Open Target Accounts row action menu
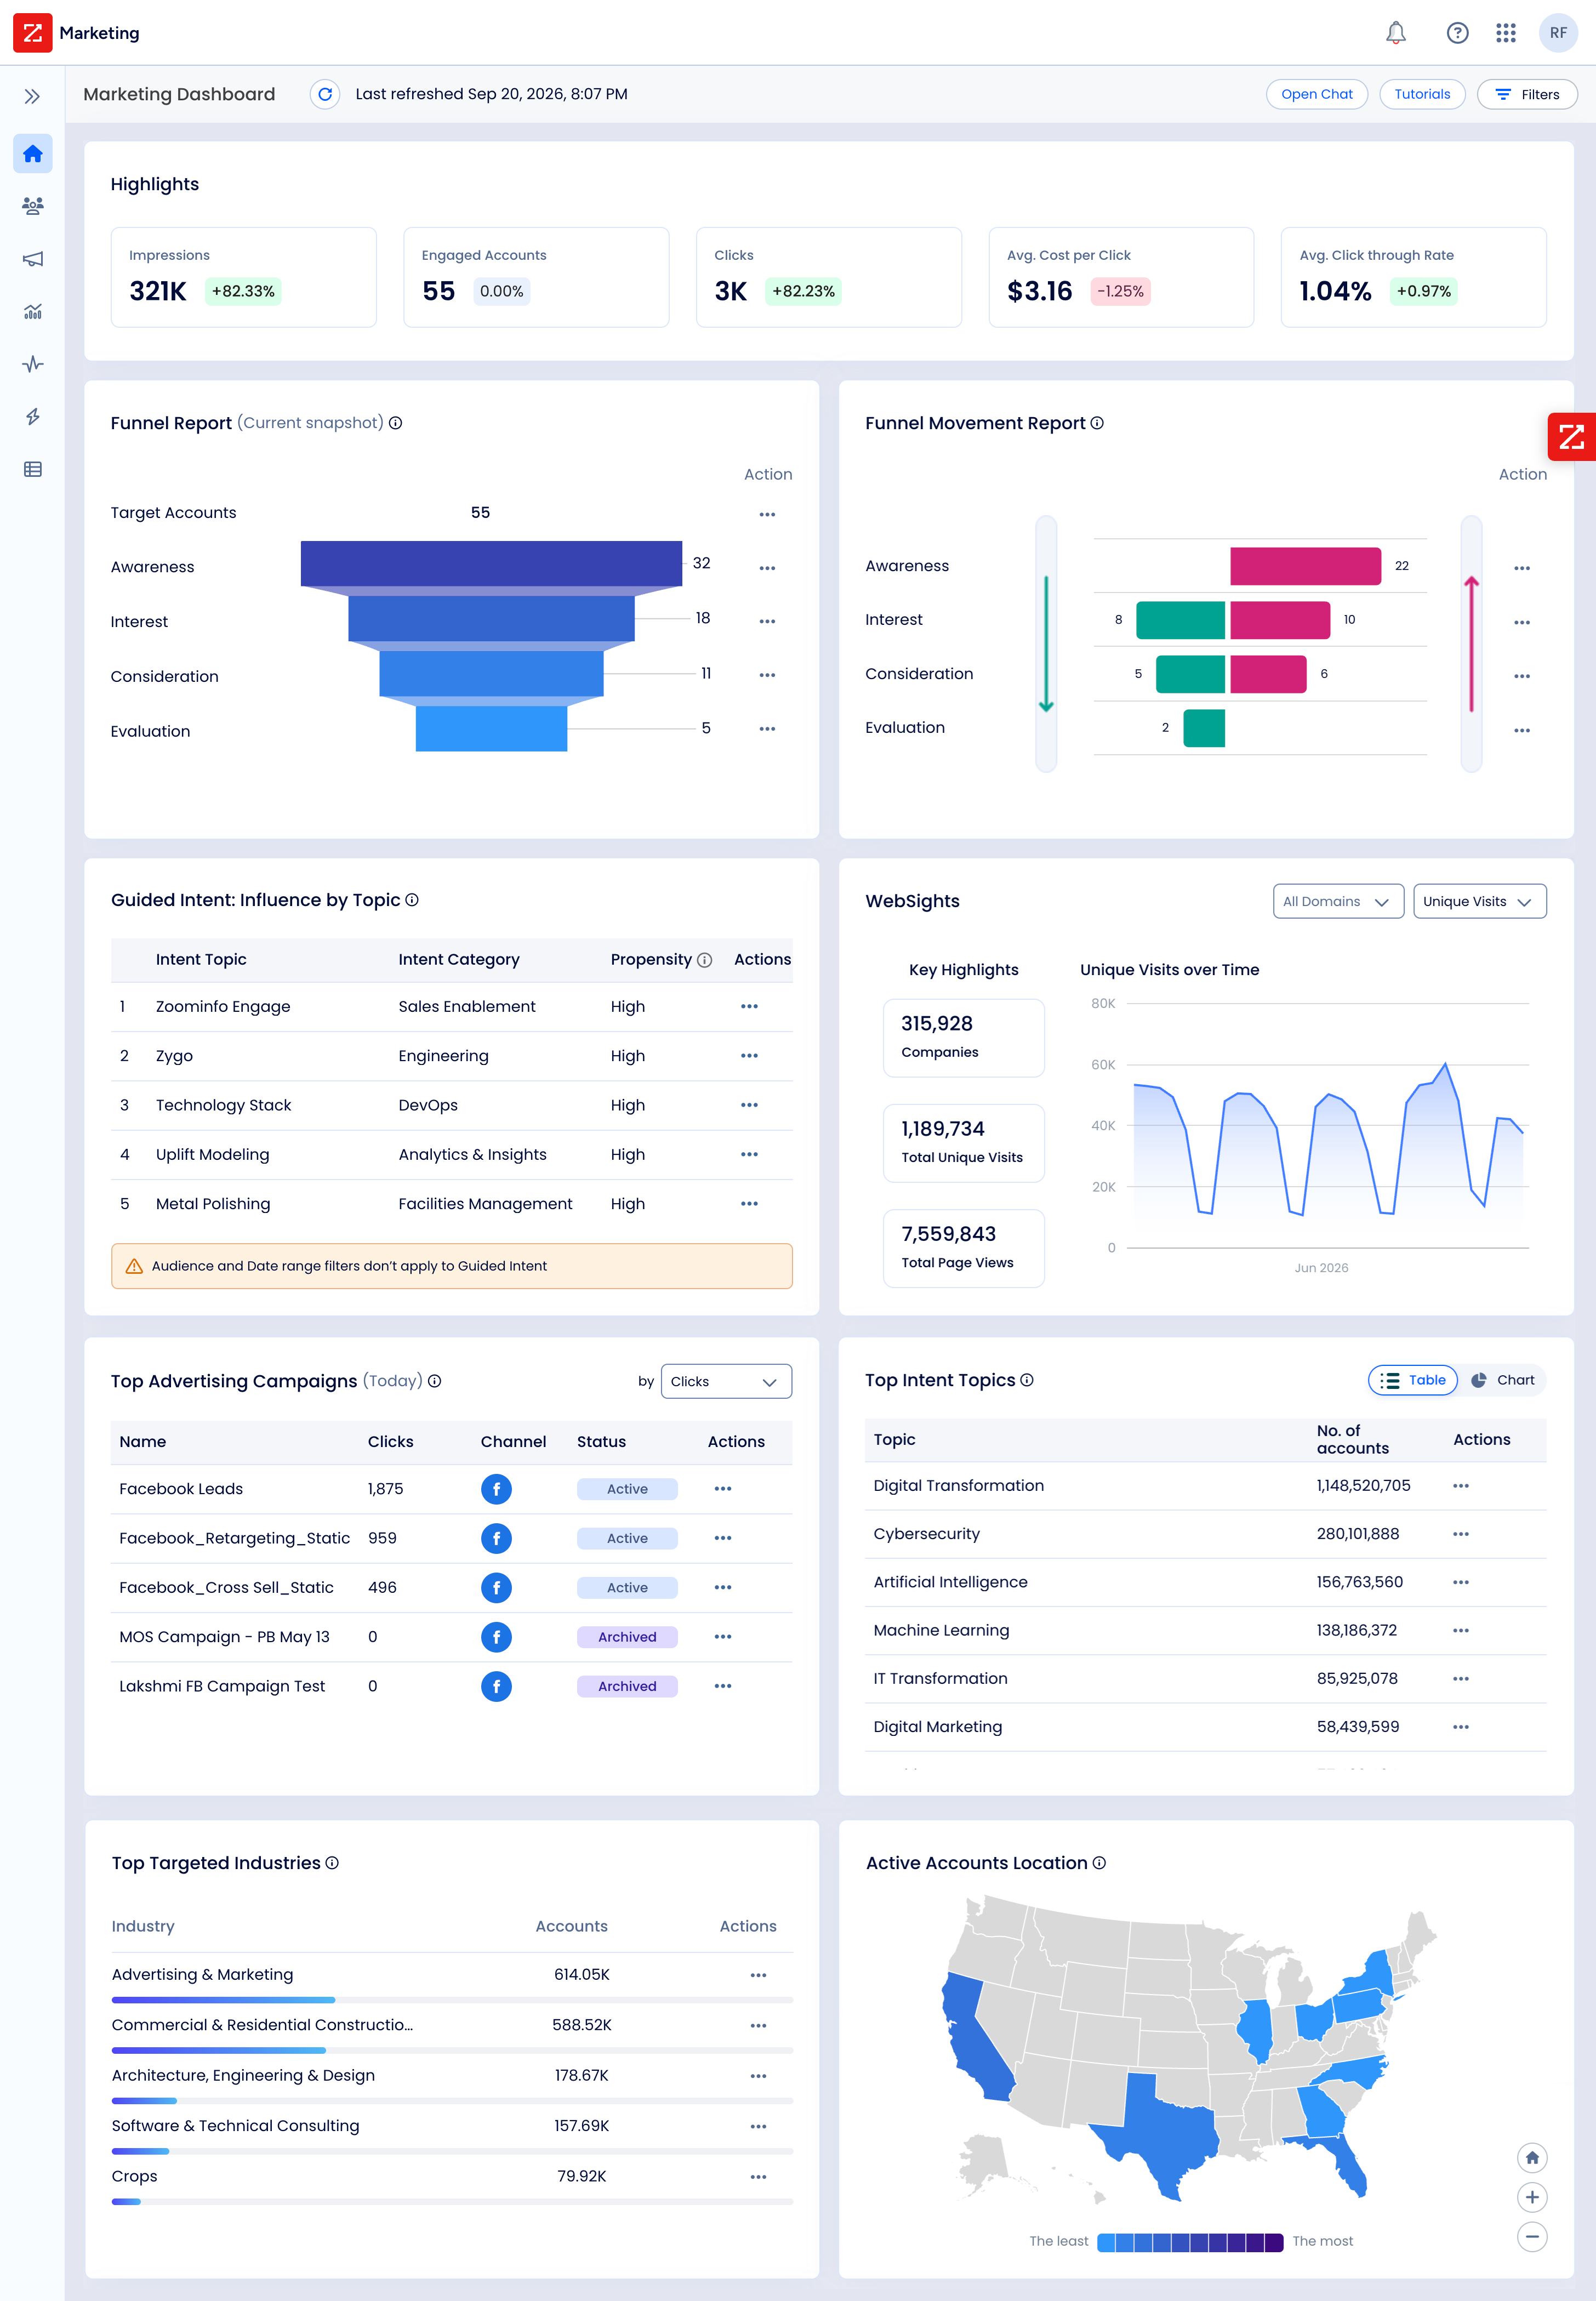1596x2301 pixels. (767, 514)
